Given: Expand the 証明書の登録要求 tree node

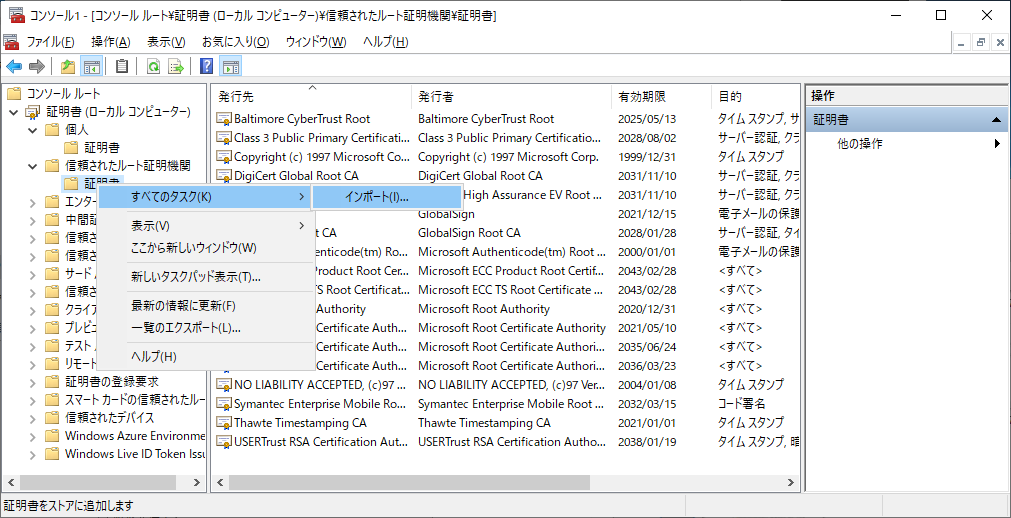Looking at the screenshot, I should pyautogui.click(x=33, y=382).
